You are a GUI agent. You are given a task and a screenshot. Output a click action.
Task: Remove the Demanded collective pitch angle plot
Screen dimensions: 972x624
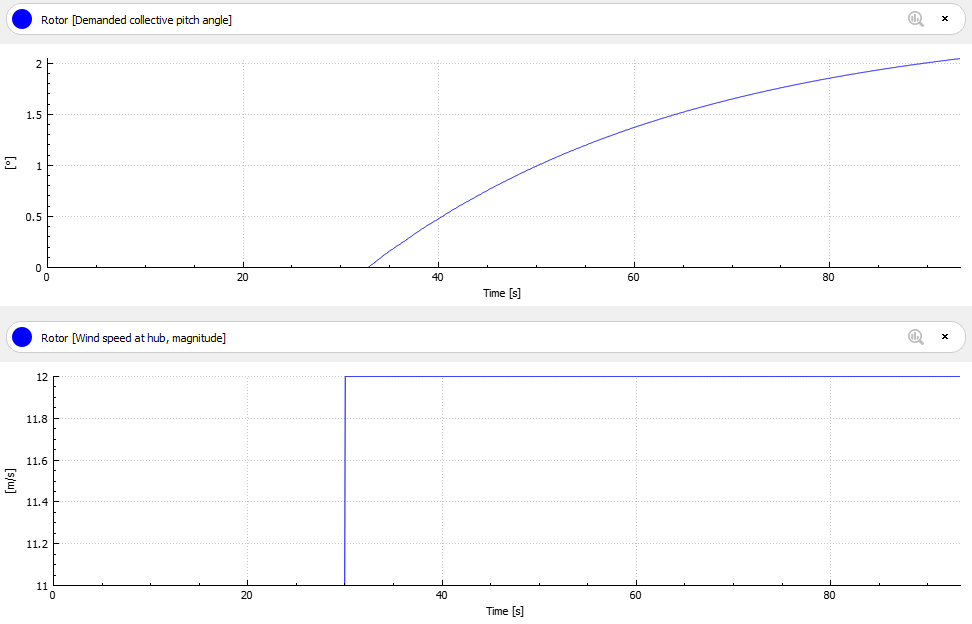(945, 19)
